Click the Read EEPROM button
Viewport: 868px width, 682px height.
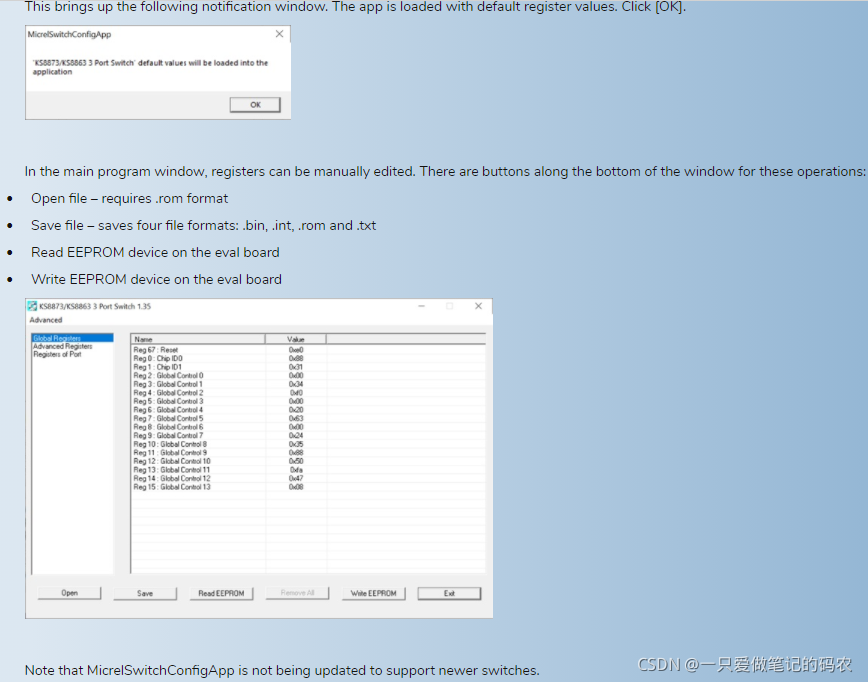tap(221, 593)
